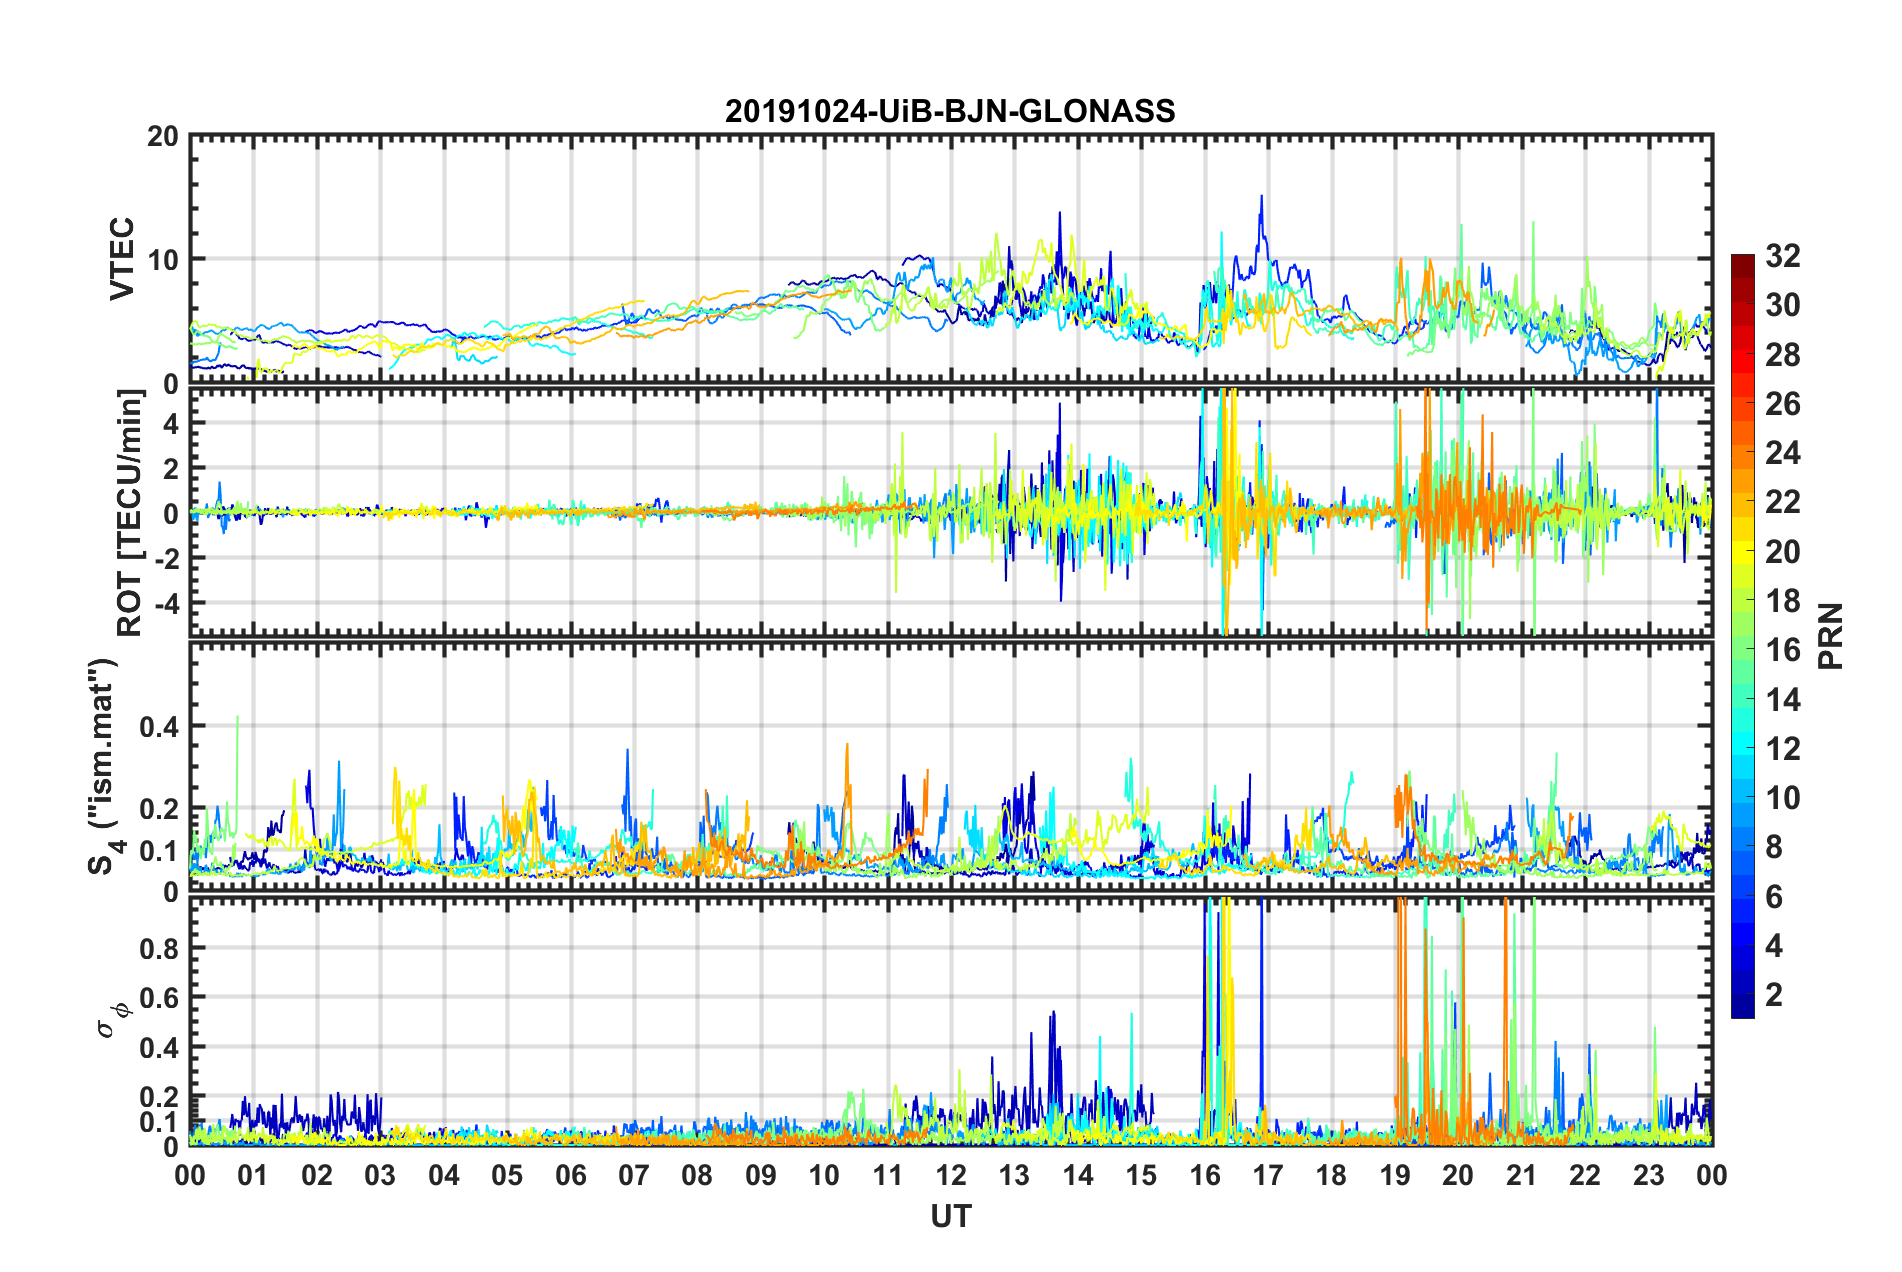The image size is (1902, 1272).
Task: Click the colorbar tick value 28
Action: [1782, 355]
